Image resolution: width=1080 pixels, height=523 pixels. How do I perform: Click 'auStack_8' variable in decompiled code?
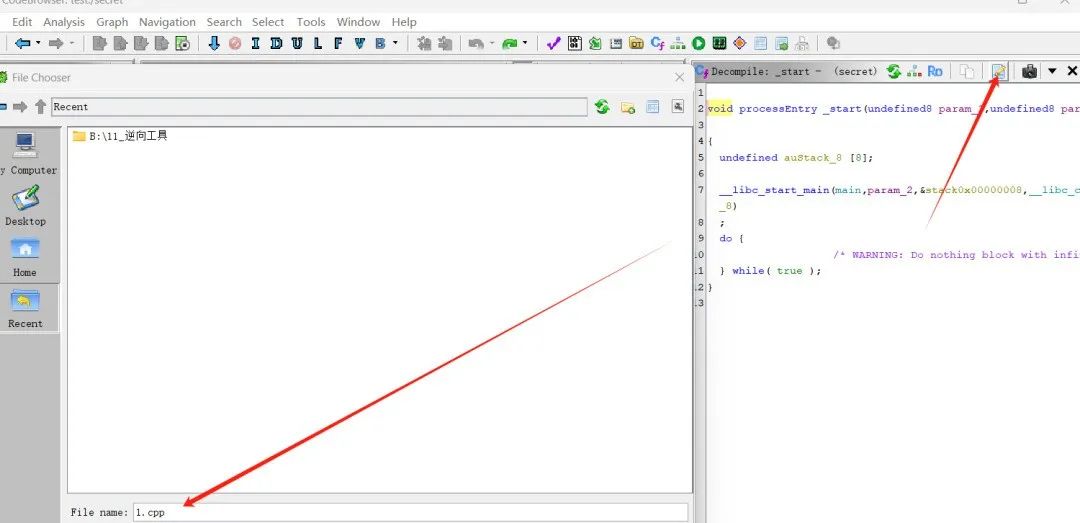coord(813,157)
